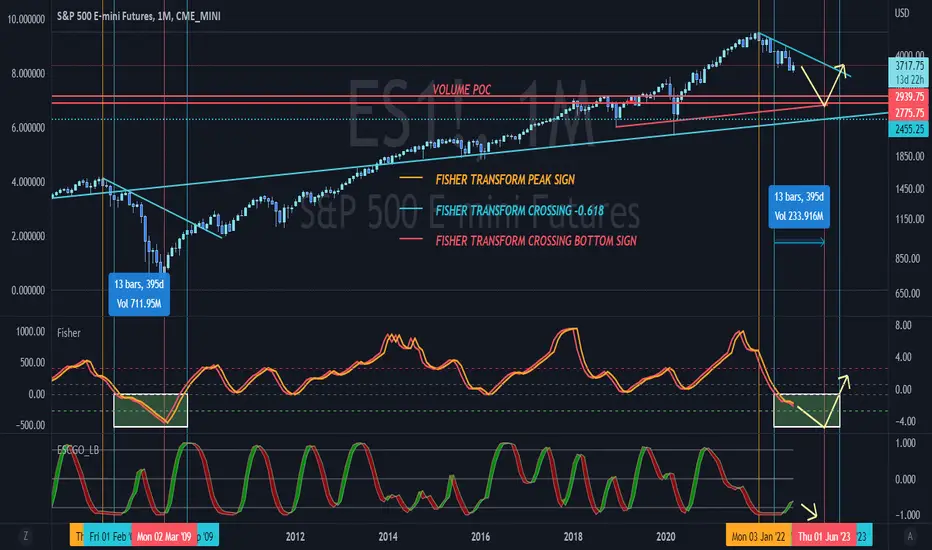
Task: Click the 2016 label on time axis
Action: pyautogui.click(x=480, y=536)
